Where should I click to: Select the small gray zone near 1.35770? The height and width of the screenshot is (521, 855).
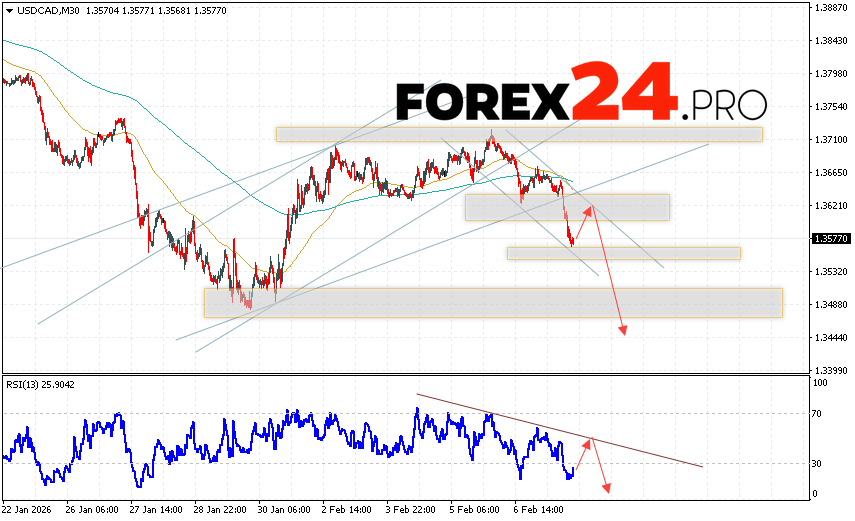click(x=623, y=253)
